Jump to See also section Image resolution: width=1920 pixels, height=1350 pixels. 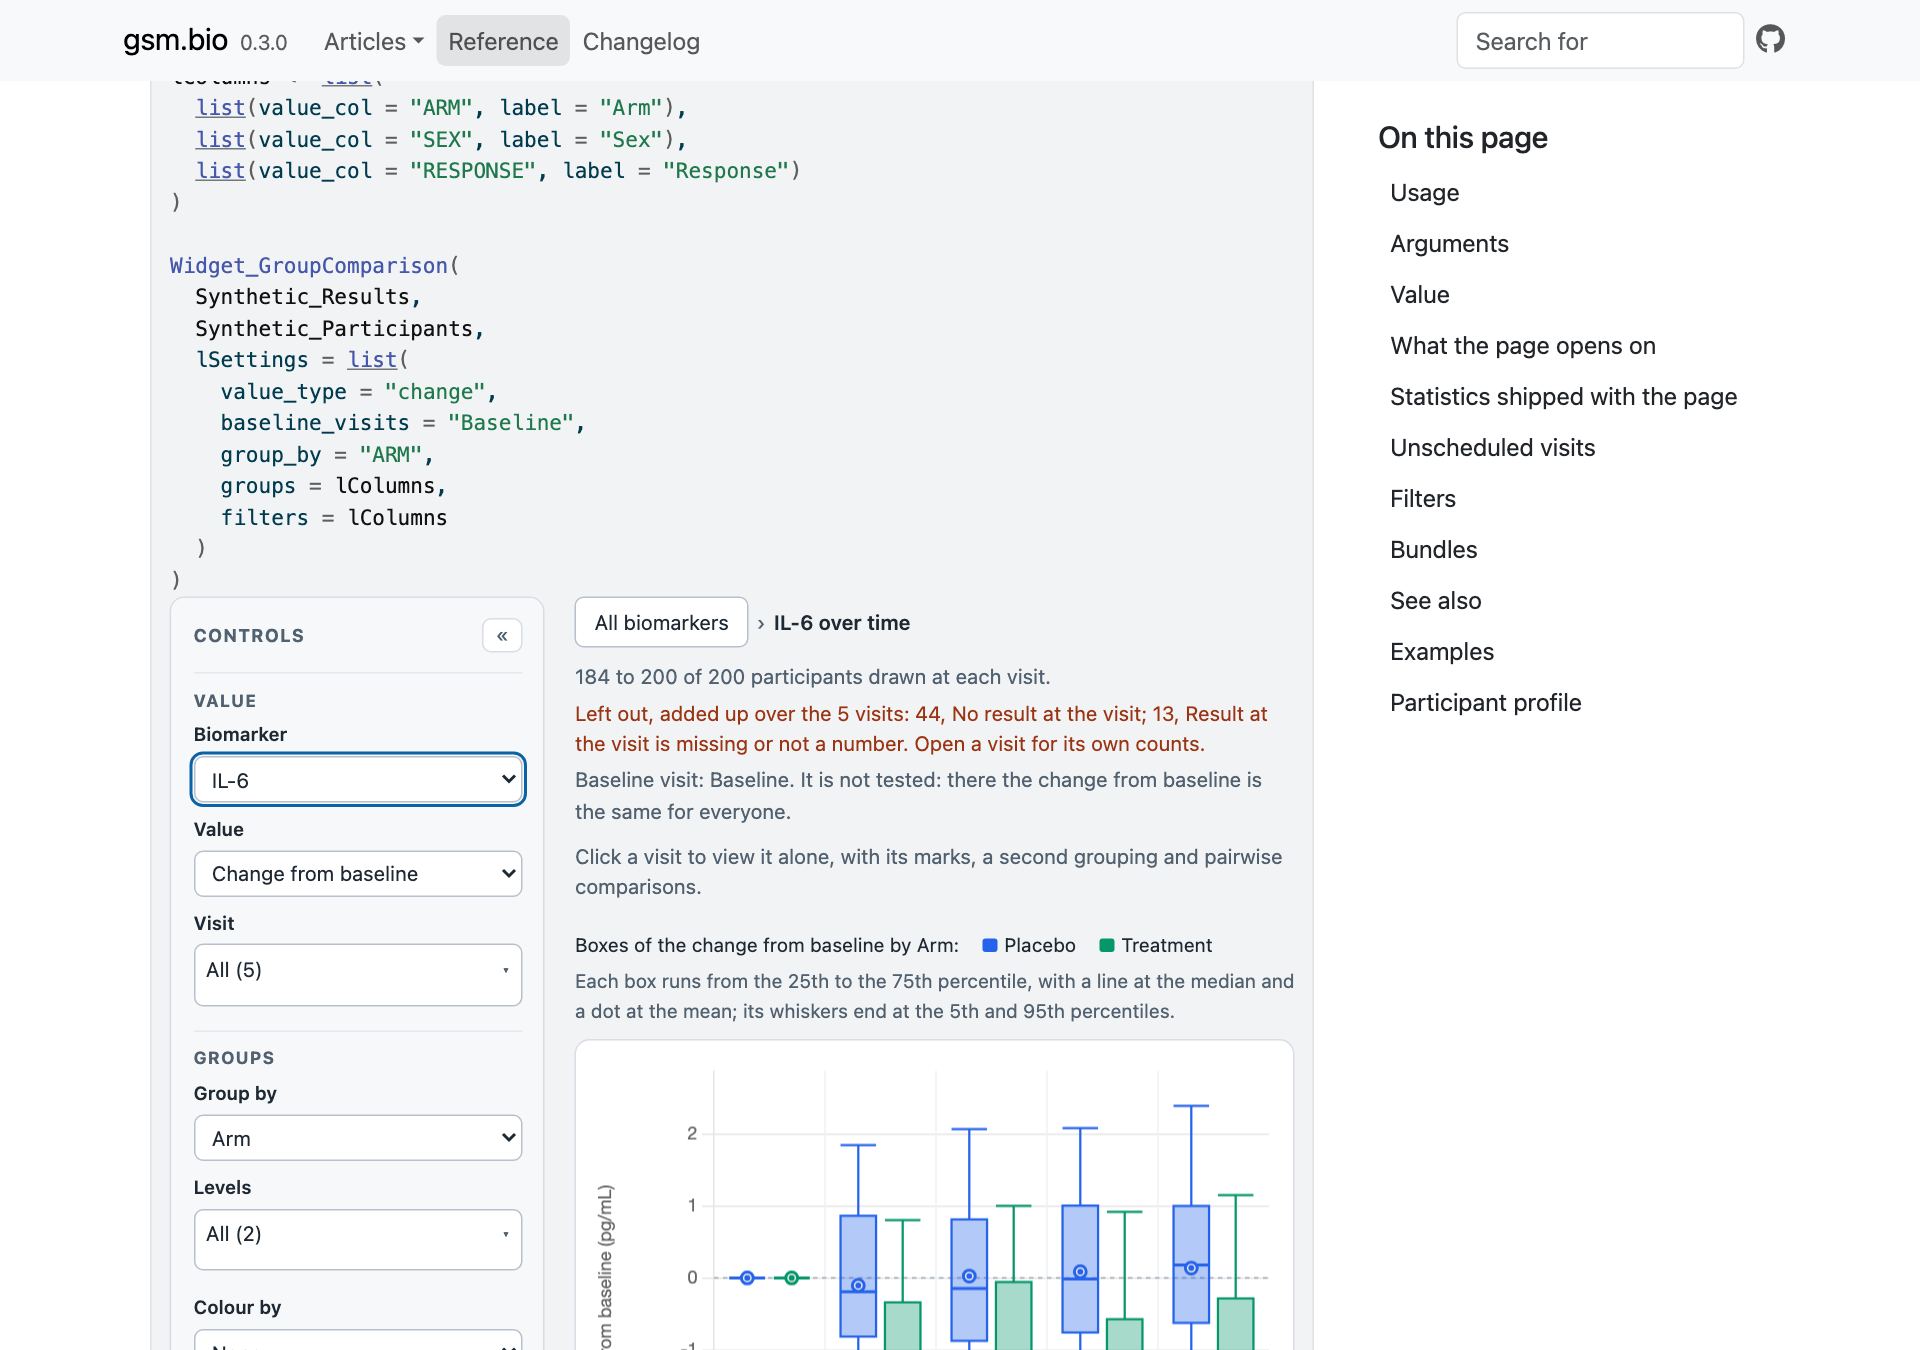pyautogui.click(x=1435, y=601)
